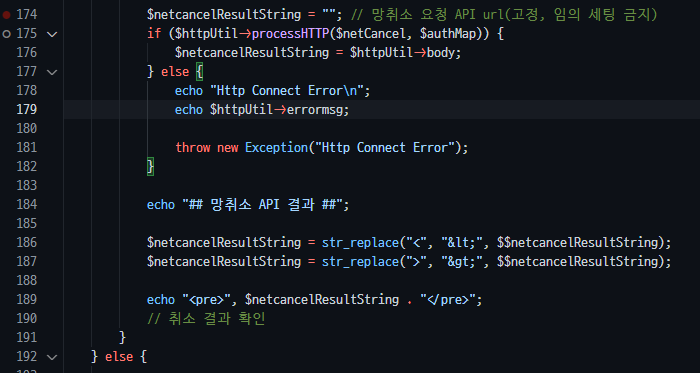Click str_replace on line 186
Image resolution: width=700 pixels, height=373 pixels.
(x=360, y=243)
